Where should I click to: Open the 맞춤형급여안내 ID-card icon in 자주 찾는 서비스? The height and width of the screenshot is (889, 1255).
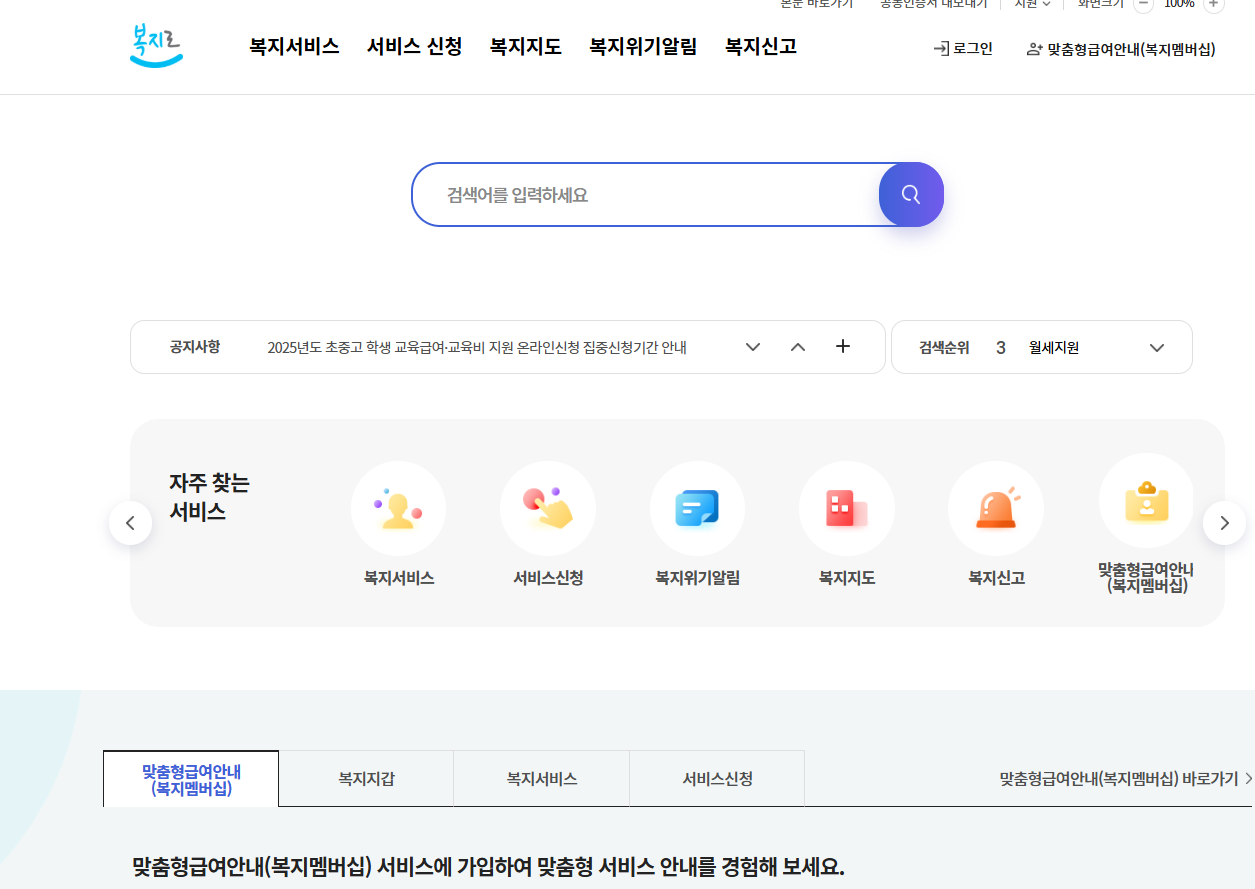pyautogui.click(x=1146, y=501)
